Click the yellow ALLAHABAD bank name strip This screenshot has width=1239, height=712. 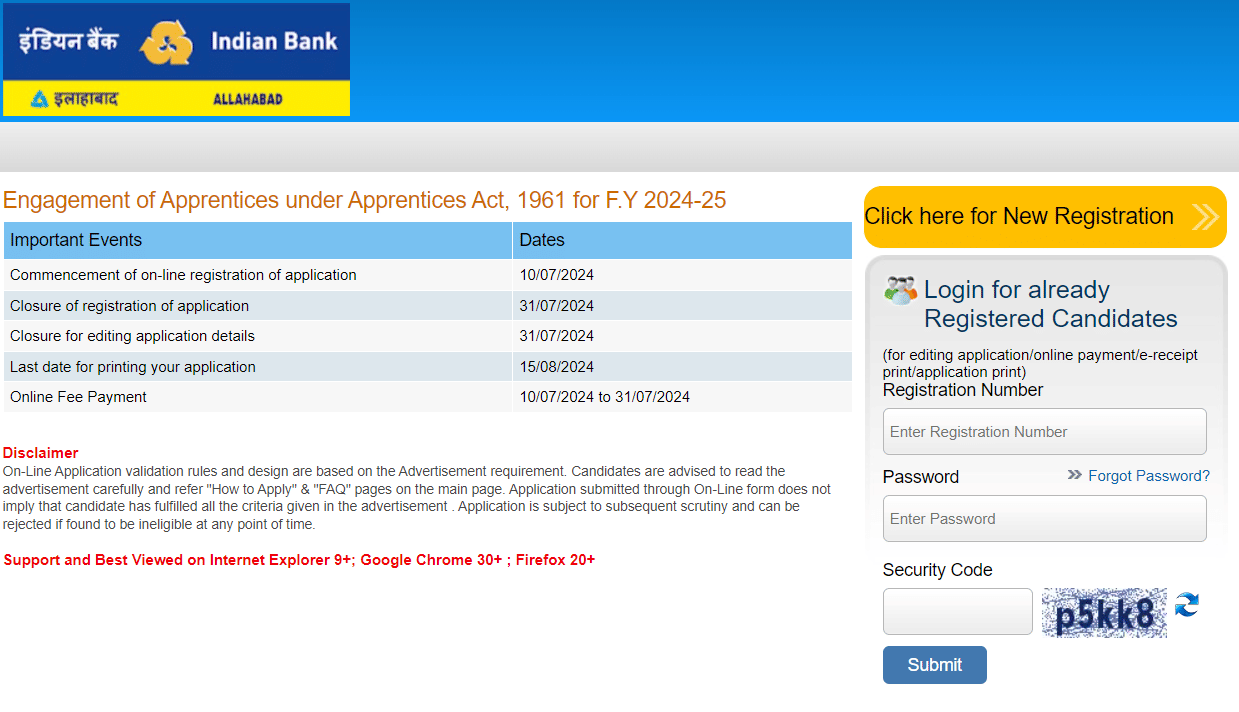pos(175,98)
